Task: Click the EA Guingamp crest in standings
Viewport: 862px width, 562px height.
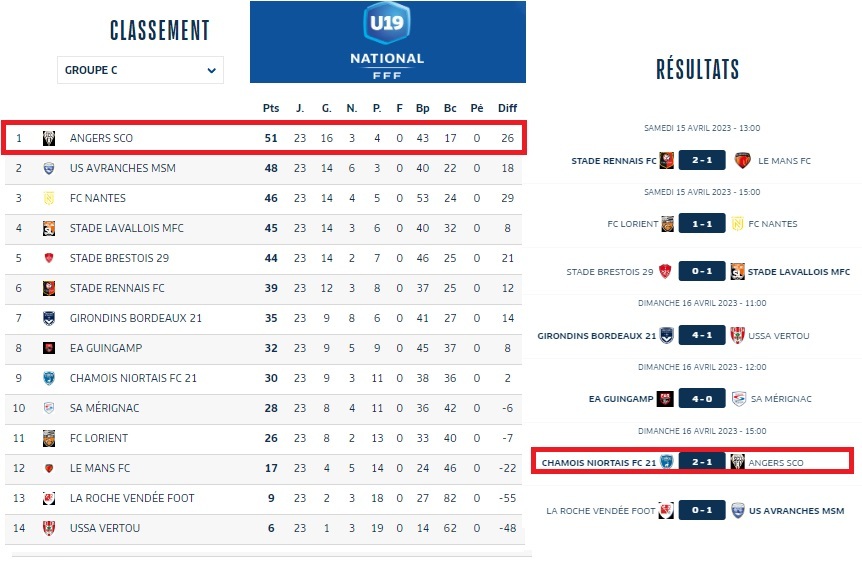Action: coord(48,348)
